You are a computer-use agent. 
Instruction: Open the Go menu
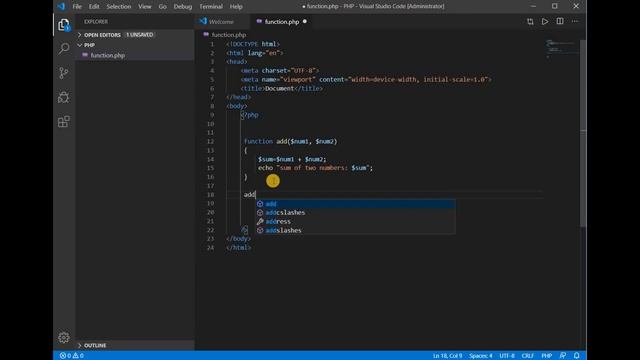point(162,7)
